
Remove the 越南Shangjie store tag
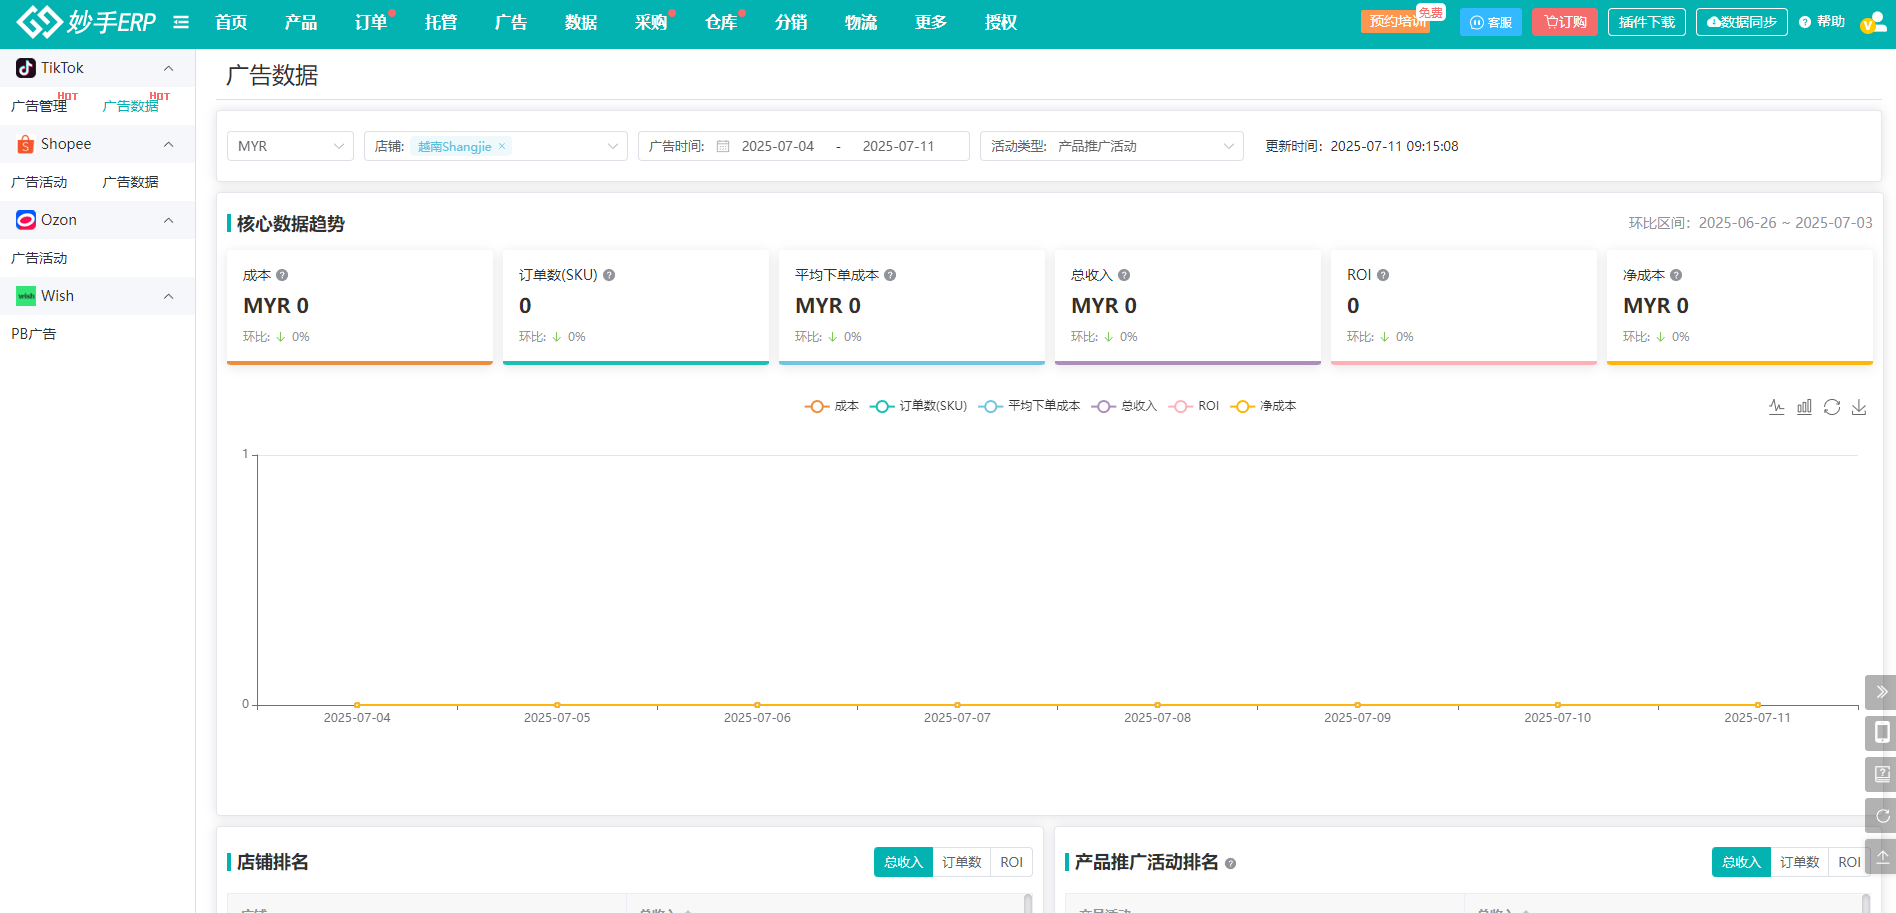[x=502, y=146]
